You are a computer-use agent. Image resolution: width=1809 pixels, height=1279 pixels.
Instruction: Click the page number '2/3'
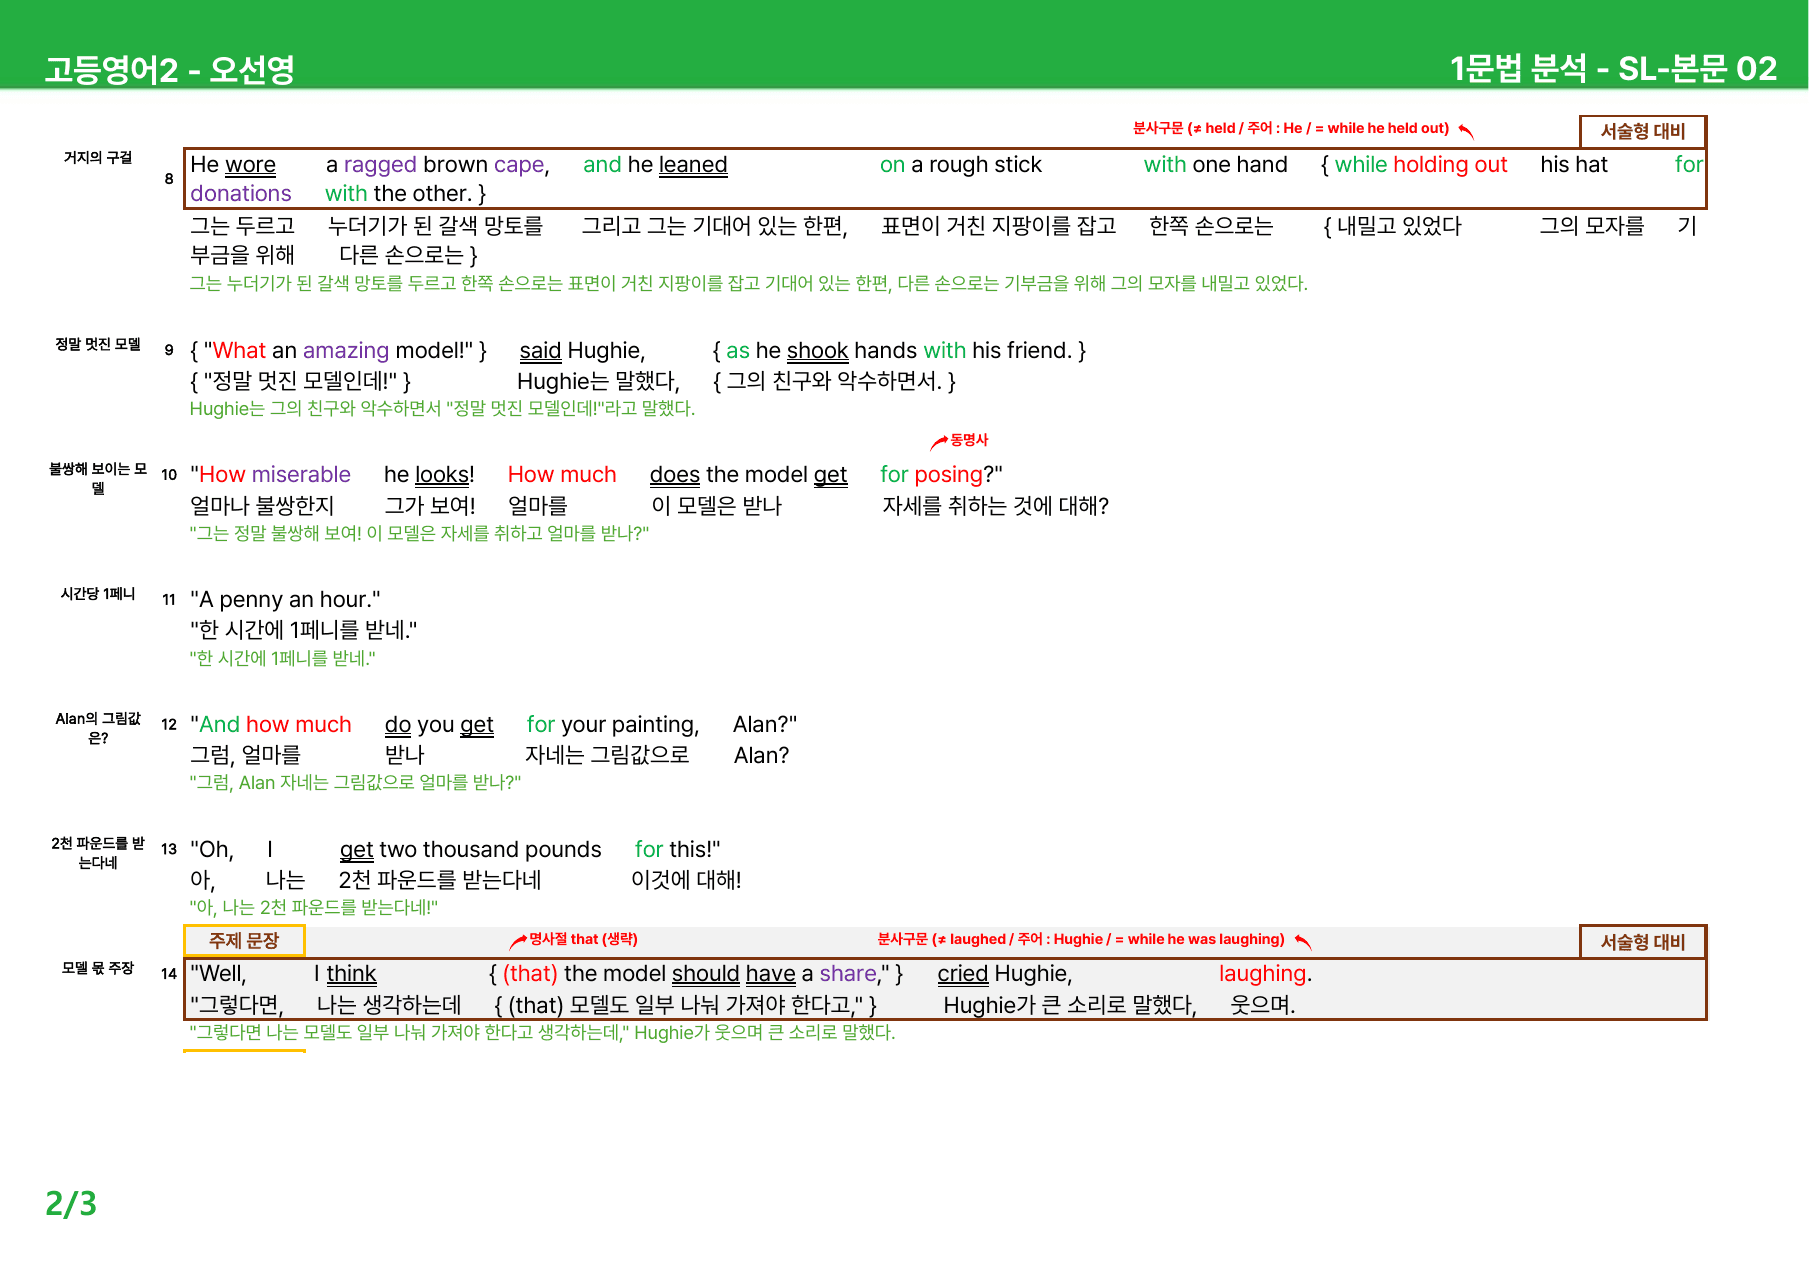tap(71, 1203)
